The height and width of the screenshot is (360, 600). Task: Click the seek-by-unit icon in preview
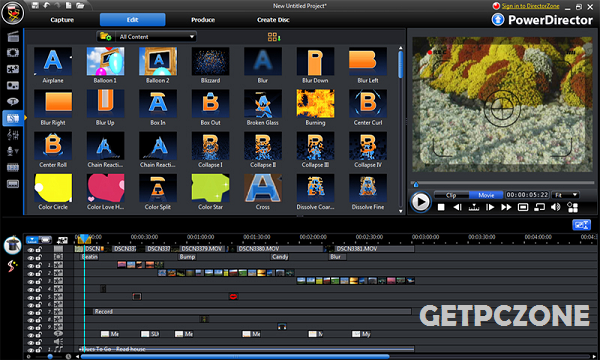click(x=474, y=207)
